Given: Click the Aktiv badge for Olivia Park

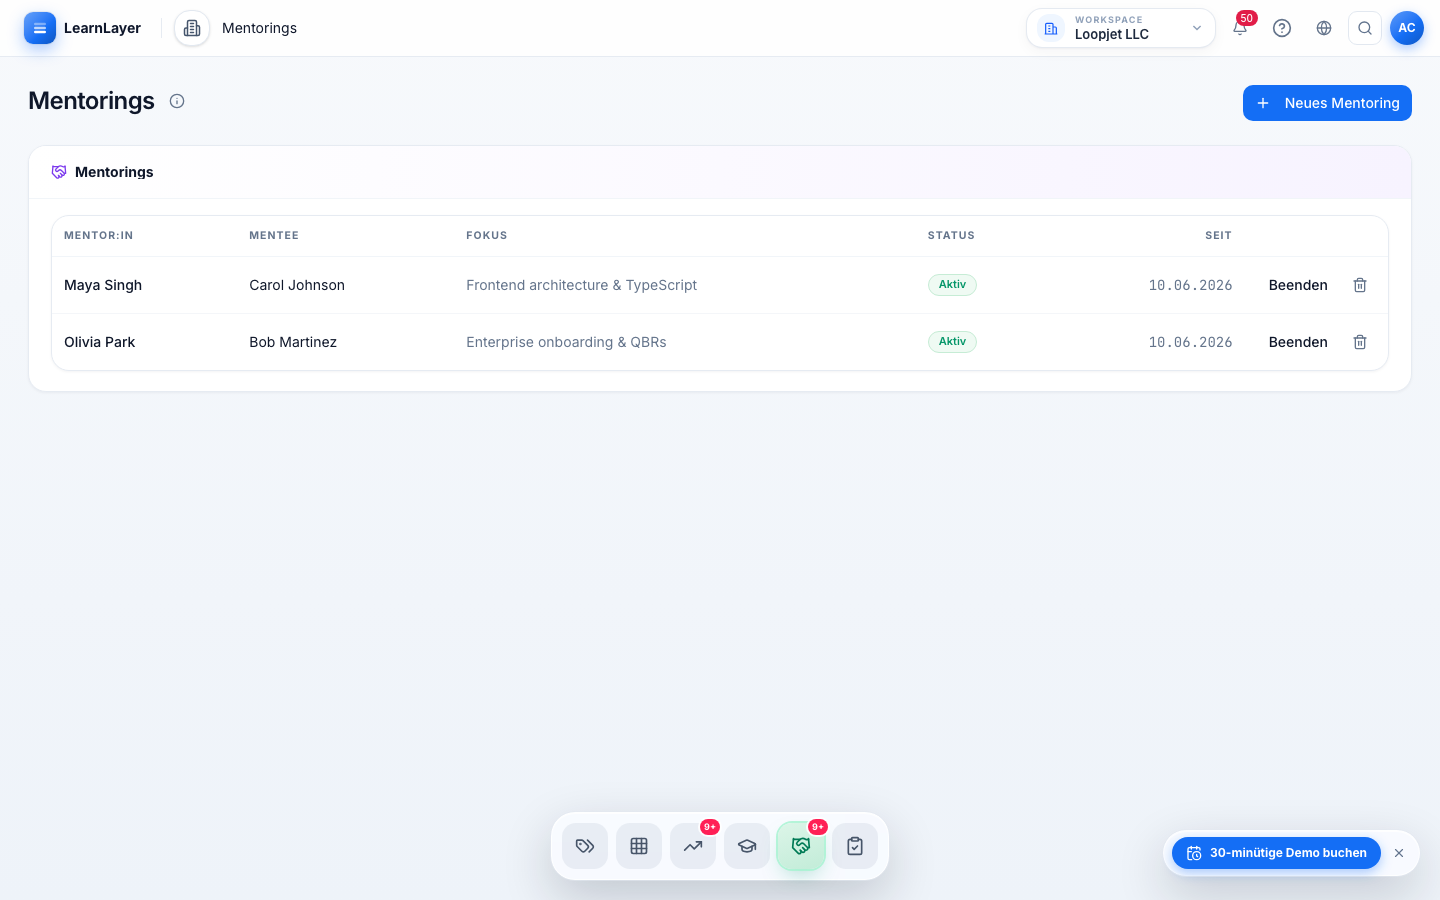Looking at the screenshot, I should [952, 342].
